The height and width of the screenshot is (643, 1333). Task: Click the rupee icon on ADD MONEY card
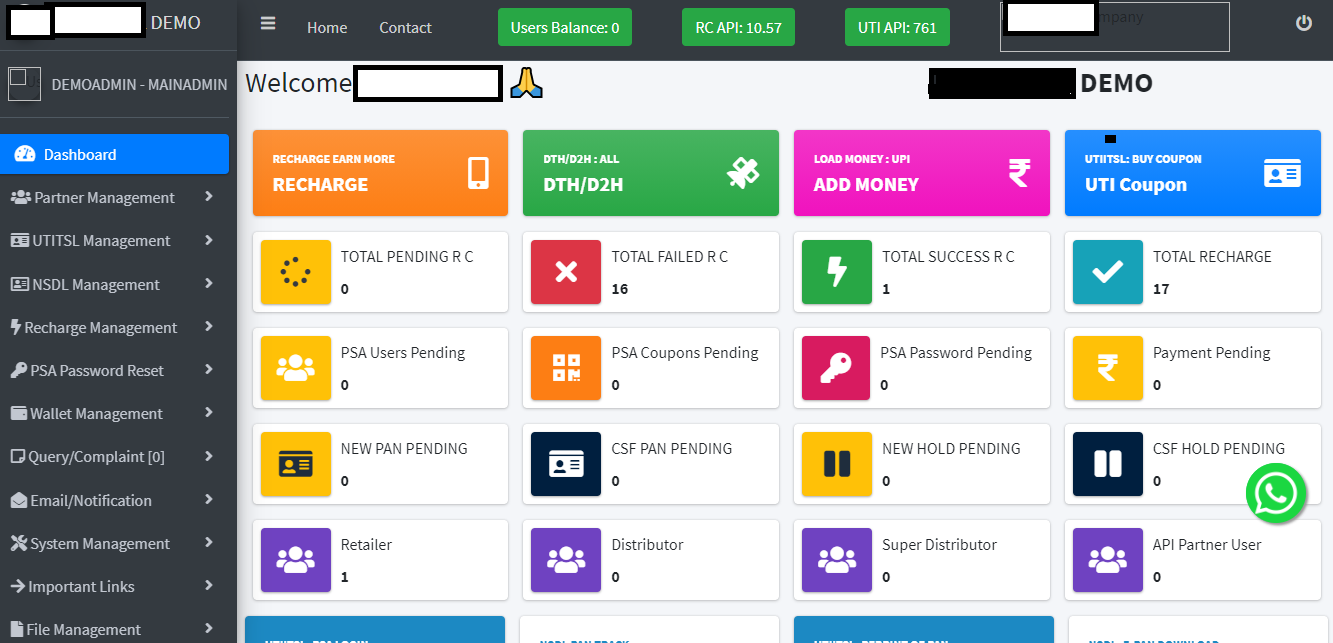[1018, 172]
